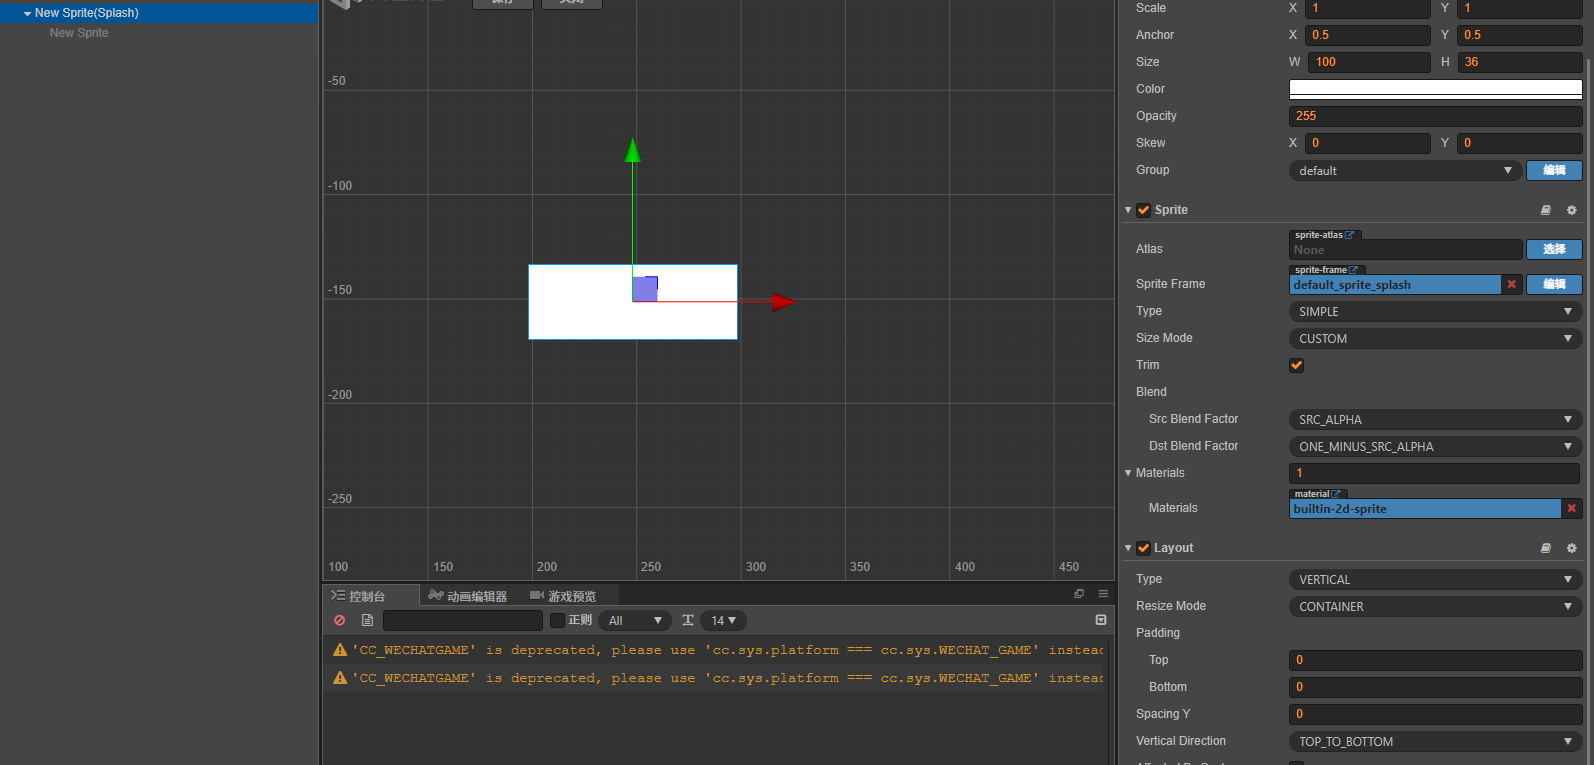This screenshot has width=1594, height=765.
Task: Click the second warning icon in the console
Action: point(340,678)
